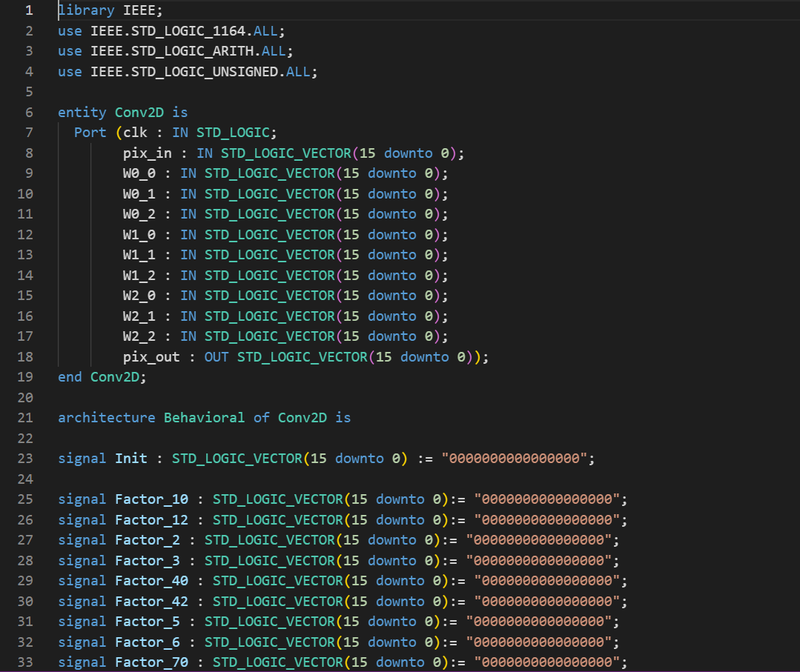Click 'Factor_3' signal identifier
Image resolution: width=800 pixels, height=672 pixels.
[x=147, y=561]
